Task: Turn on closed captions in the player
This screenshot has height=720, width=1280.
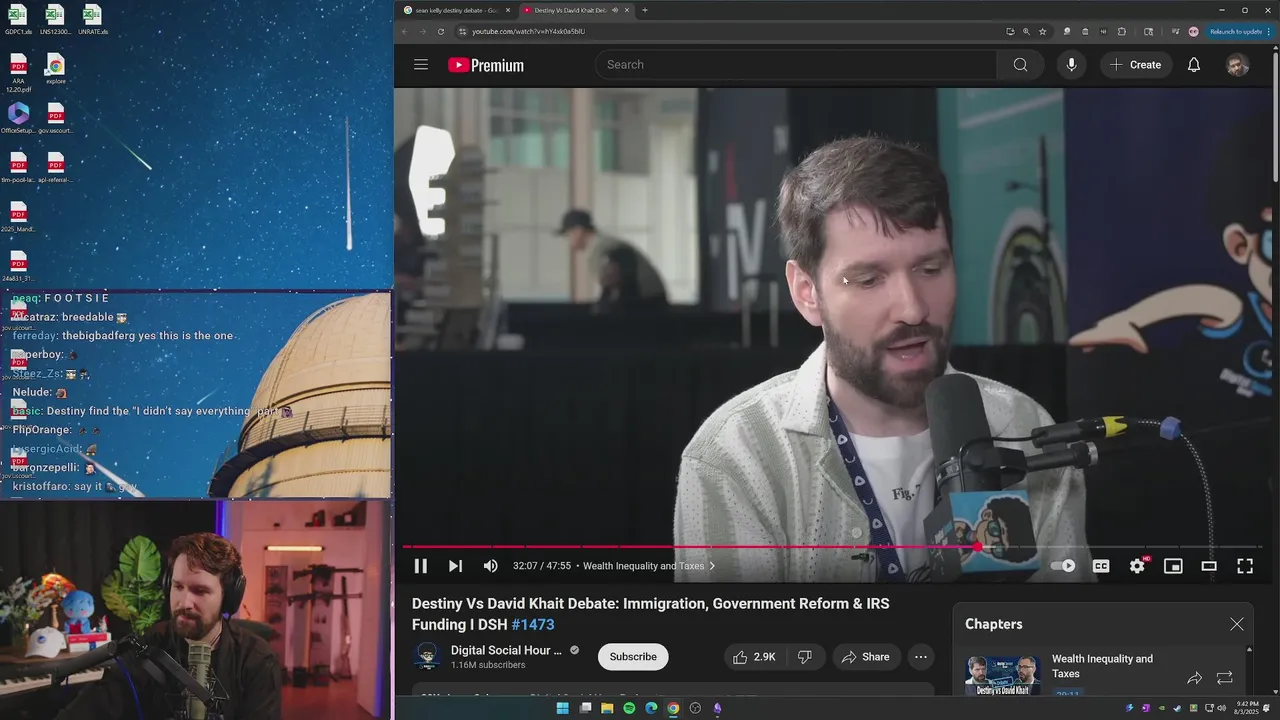Action: pos(1101,566)
